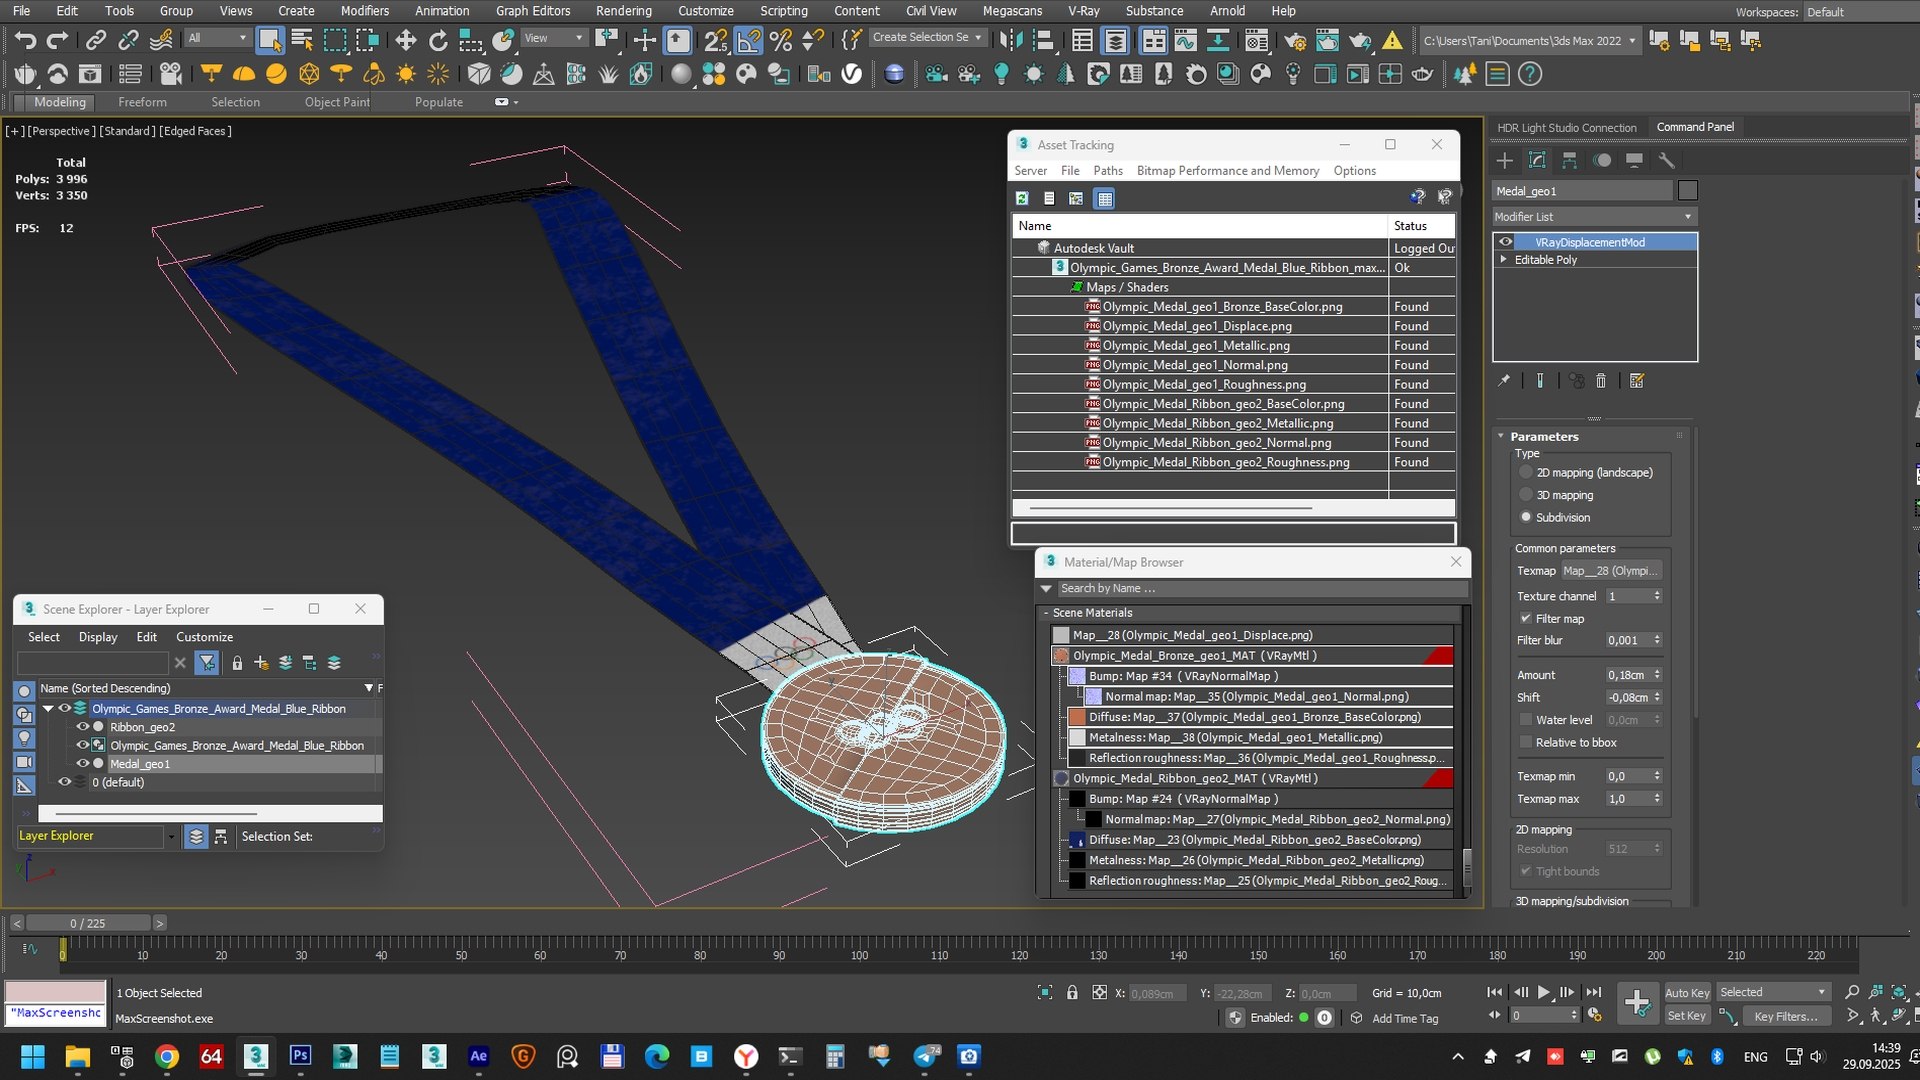Open the Modify tab in Command Panel
This screenshot has width=1920, height=1080.
(1537, 160)
